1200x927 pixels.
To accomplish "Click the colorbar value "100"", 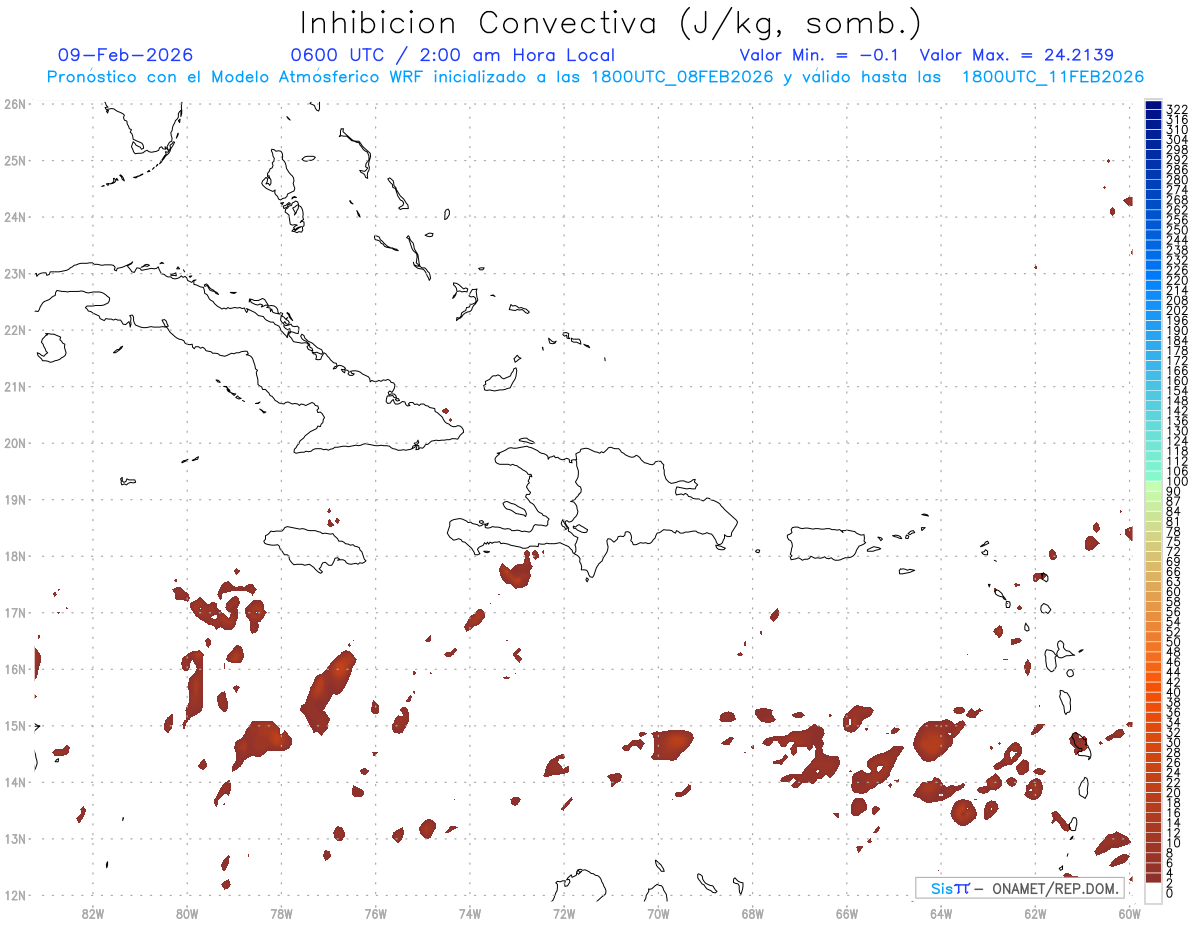I will pos(1176,482).
